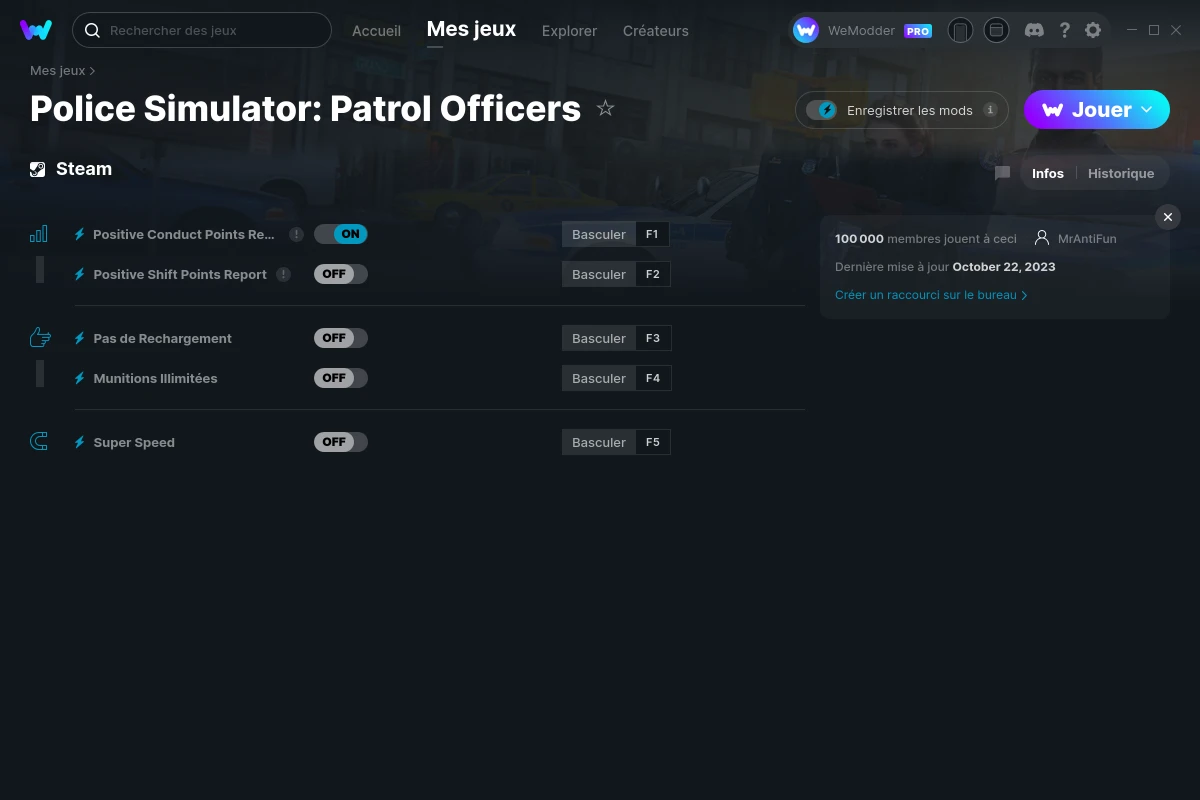Click the F4 hotkey key box
This screenshot has height=800, width=1200.
[x=653, y=378]
